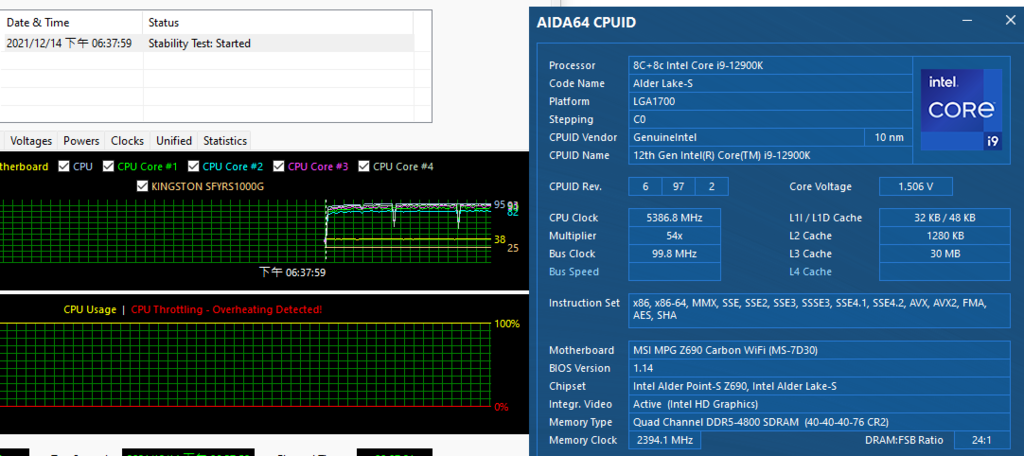Click the 10 nm process field
The image size is (1024, 456).
click(888, 137)
